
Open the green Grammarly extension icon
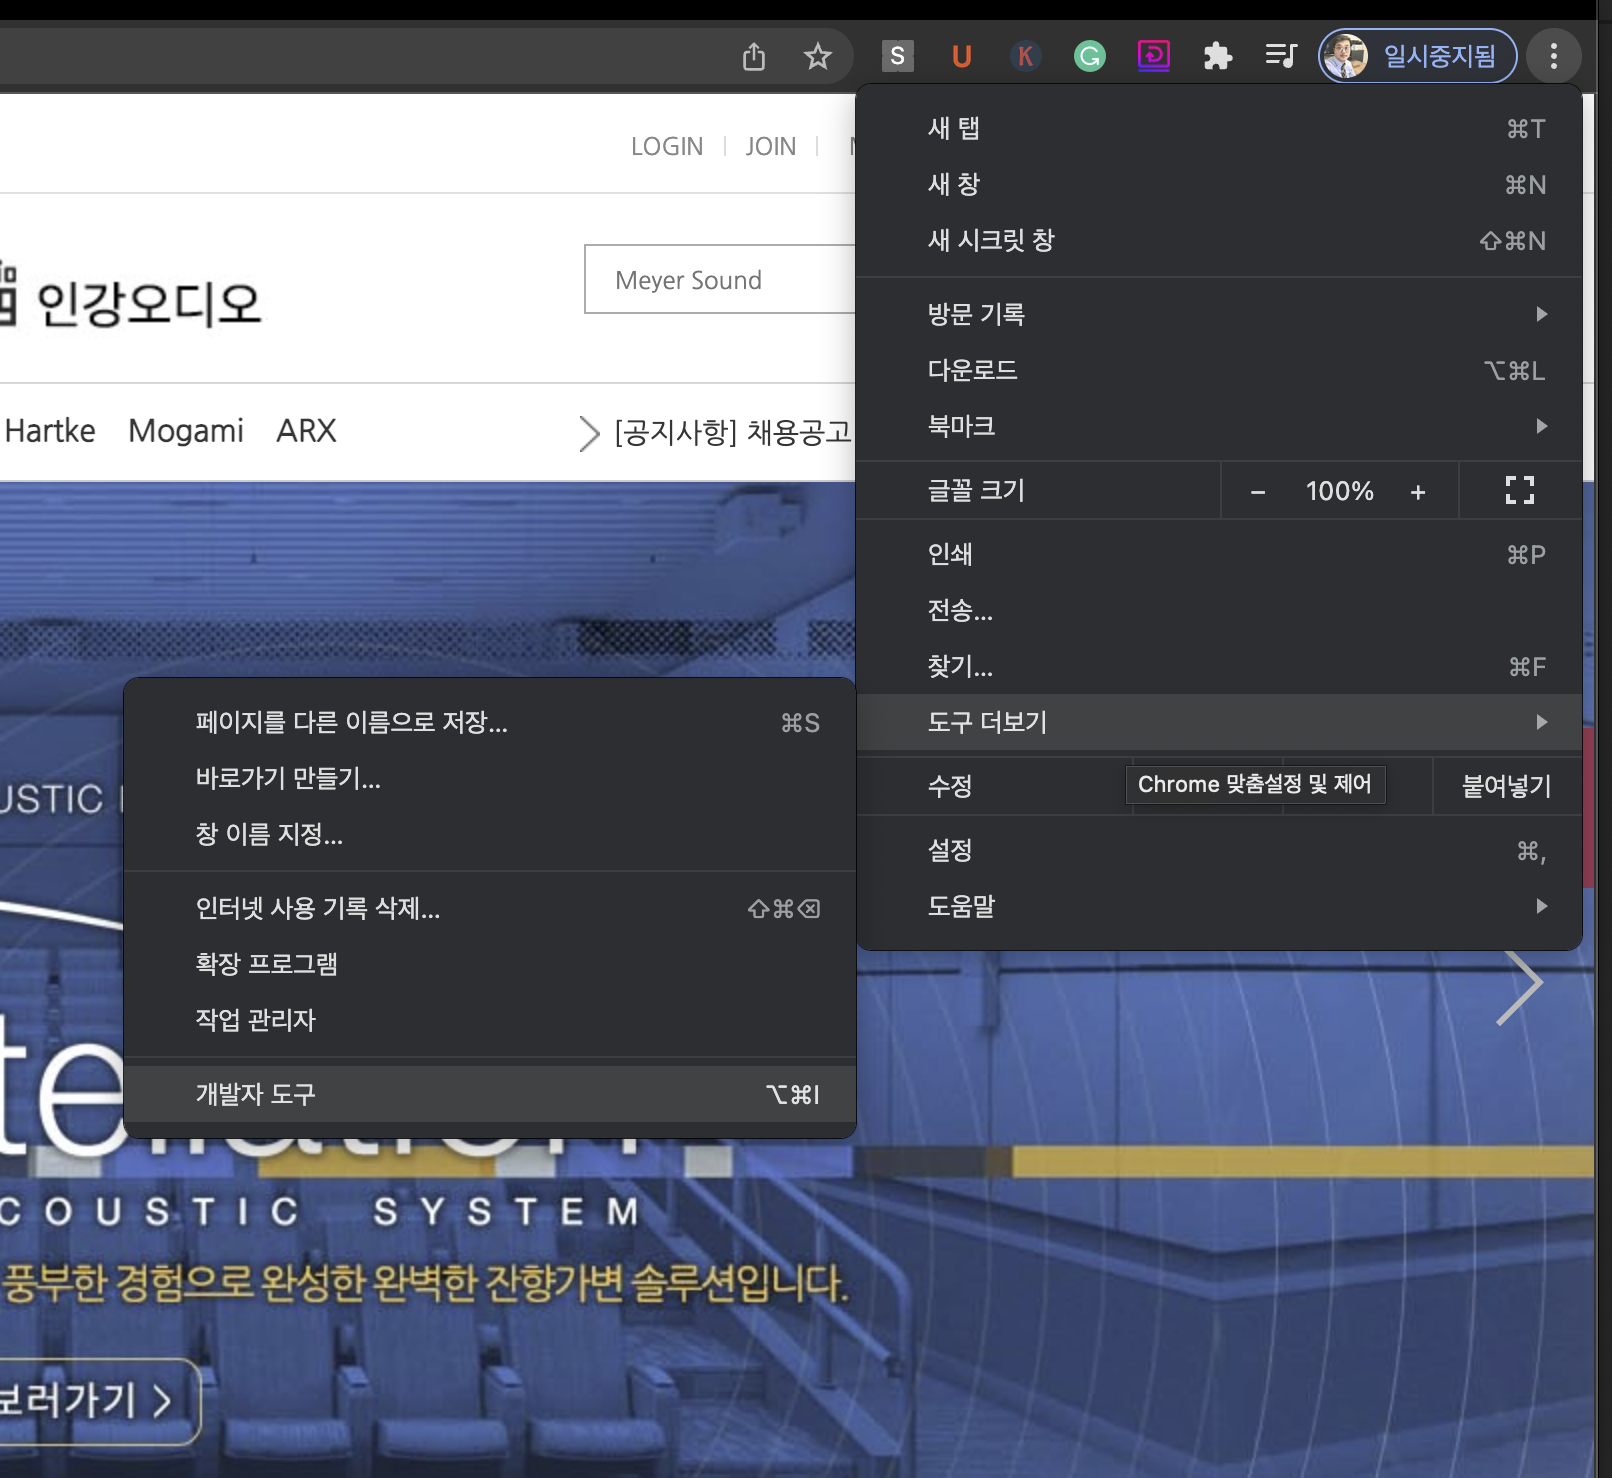tap(1090, 56)
